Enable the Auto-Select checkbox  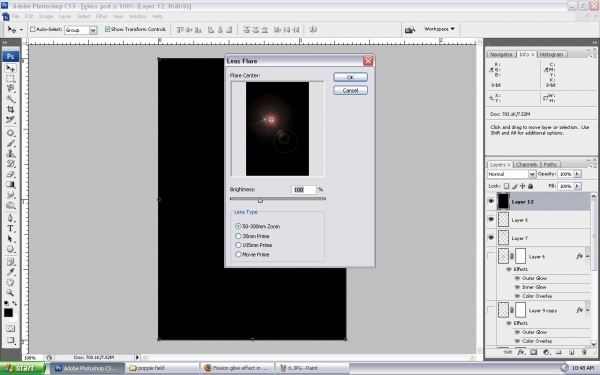pos(33,29)
